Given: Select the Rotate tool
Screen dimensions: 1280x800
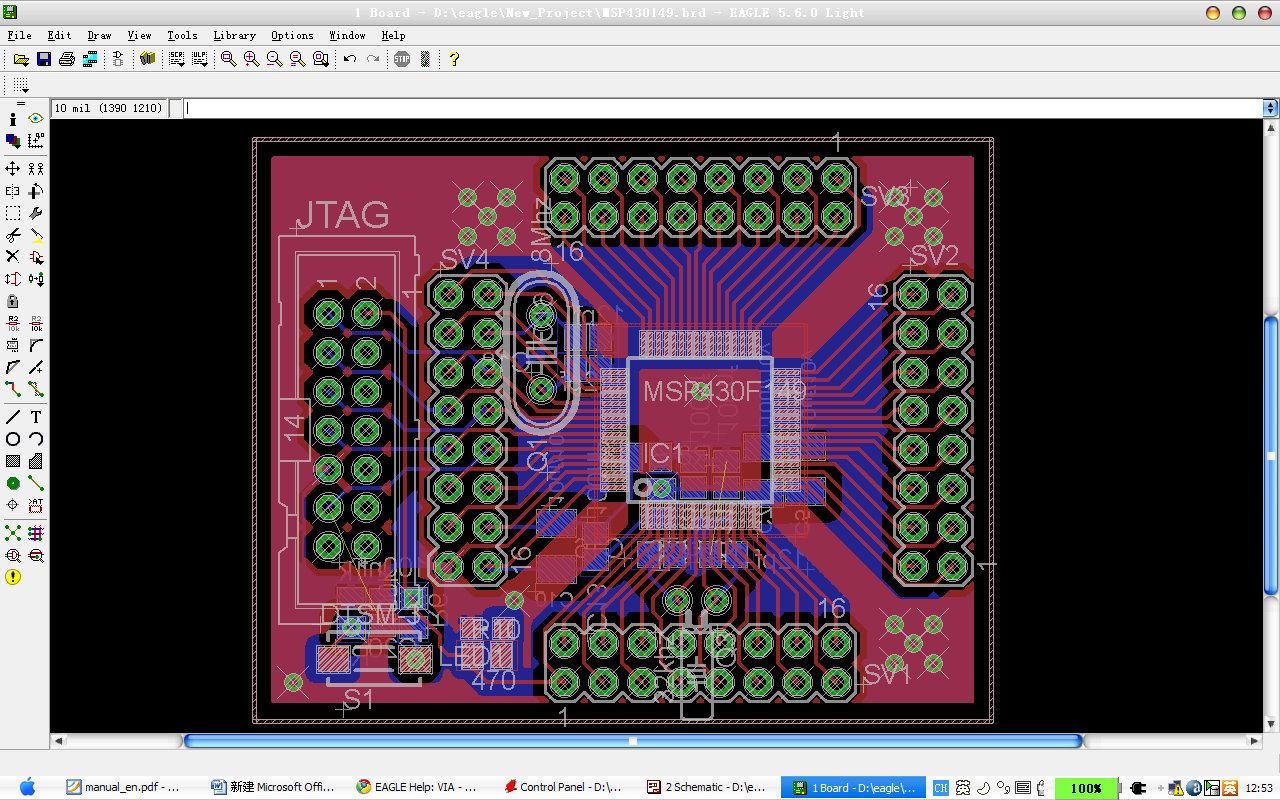Looking at the screenshot, I should click(x=35, y=191).
